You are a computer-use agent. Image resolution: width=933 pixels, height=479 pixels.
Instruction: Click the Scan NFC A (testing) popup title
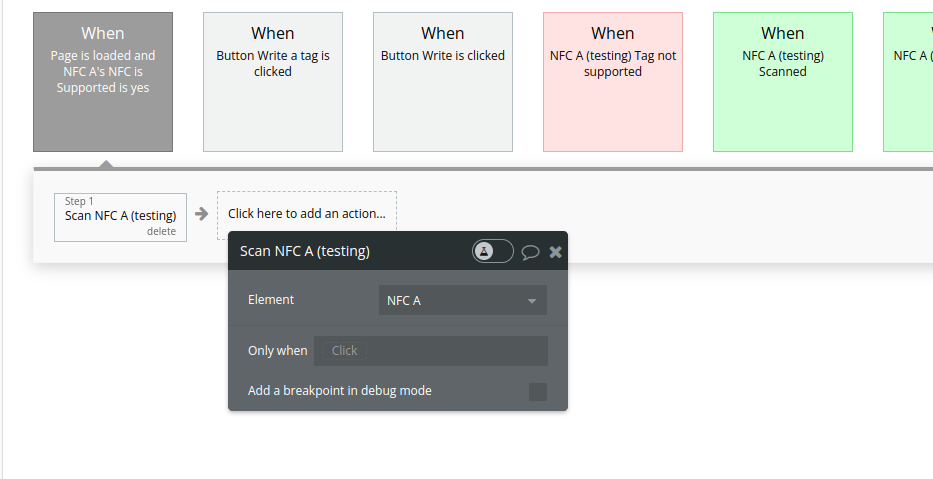(x=305, y=251)
